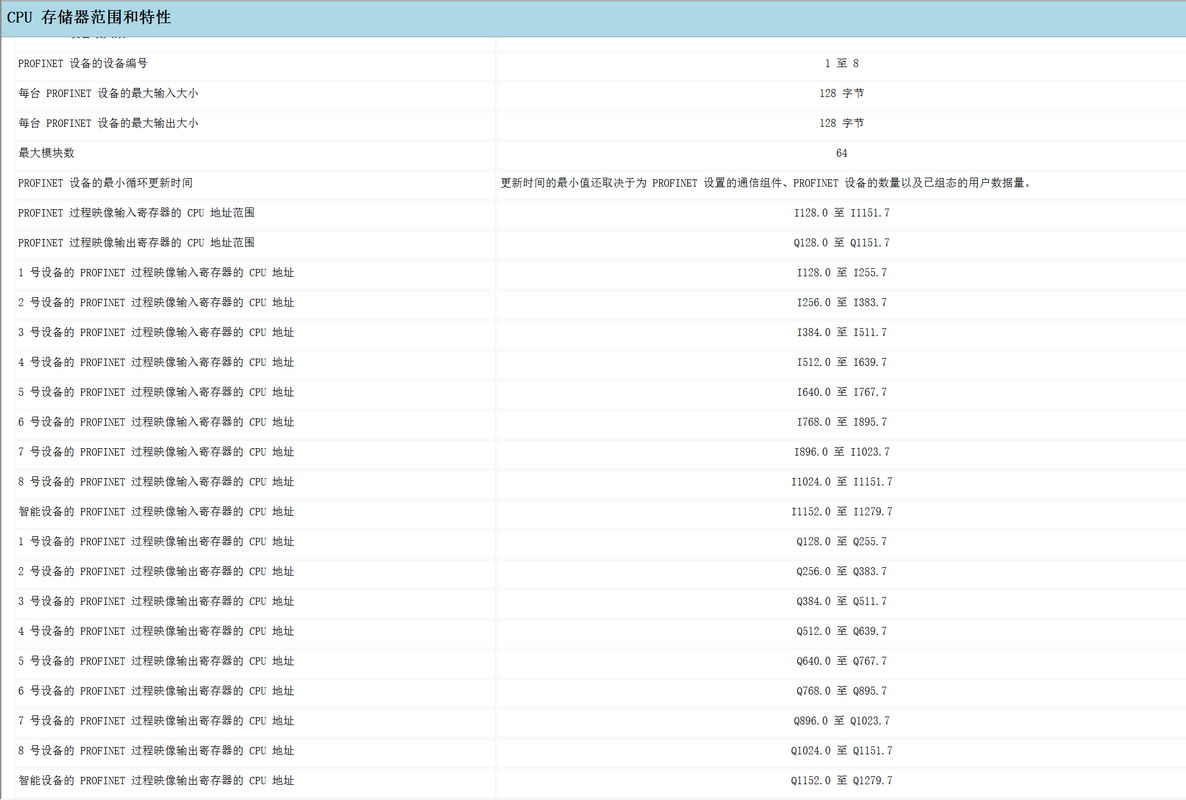
Task: Select the '8 号设备' input register address label
Action: [156, 482]
